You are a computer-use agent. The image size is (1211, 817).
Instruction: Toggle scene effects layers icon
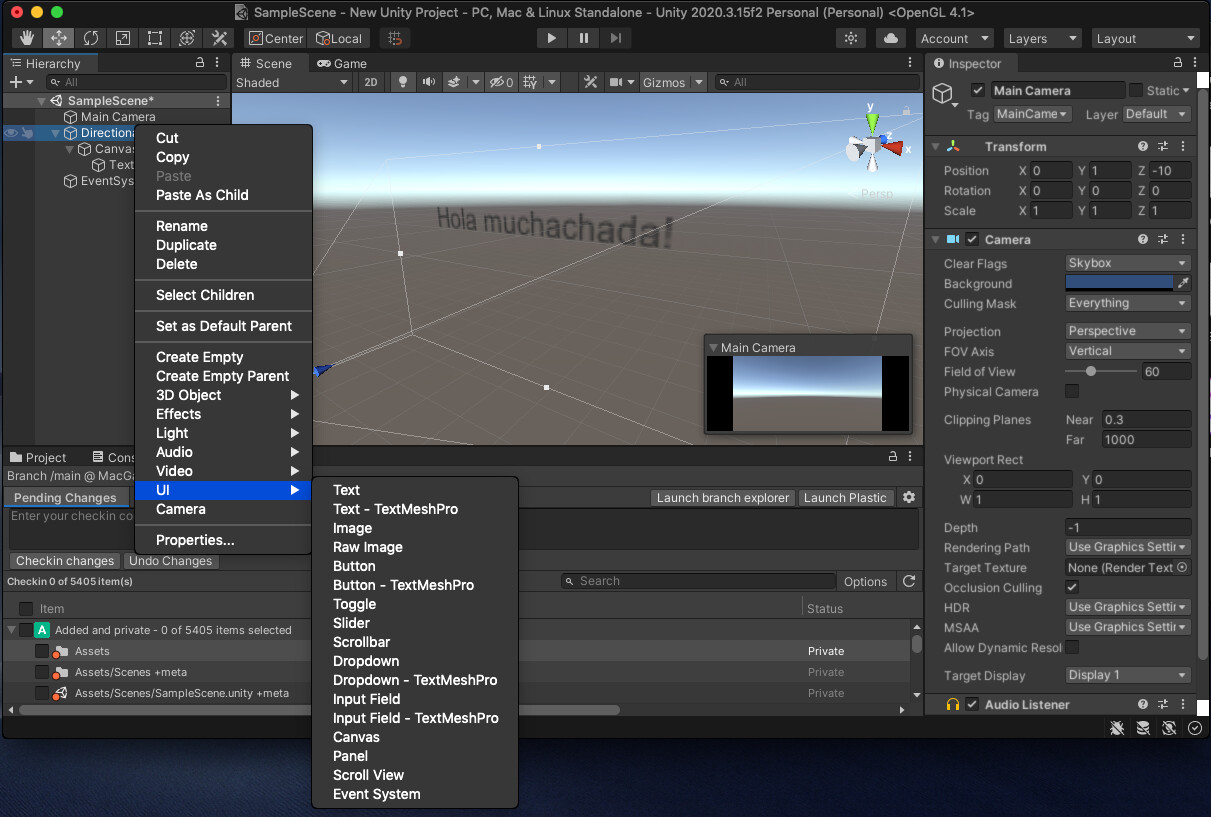pyautogui.click(x=454, y=82)
